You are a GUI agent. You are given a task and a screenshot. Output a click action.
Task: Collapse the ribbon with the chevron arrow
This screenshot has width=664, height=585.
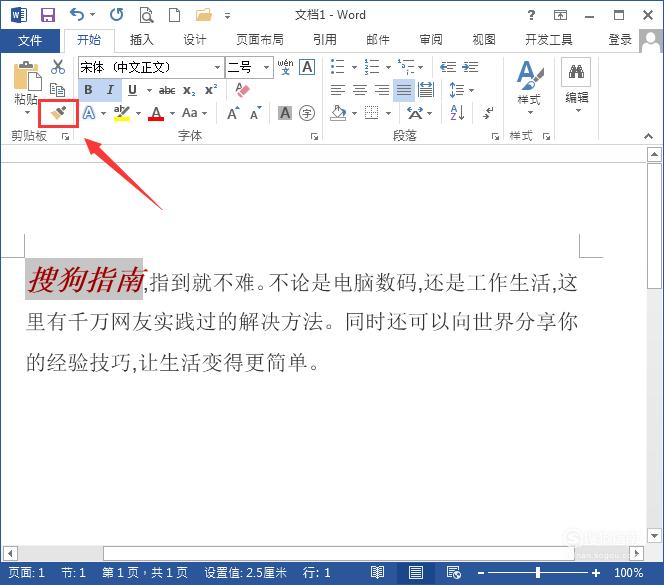pyautogui.click(x=648, y=136)
